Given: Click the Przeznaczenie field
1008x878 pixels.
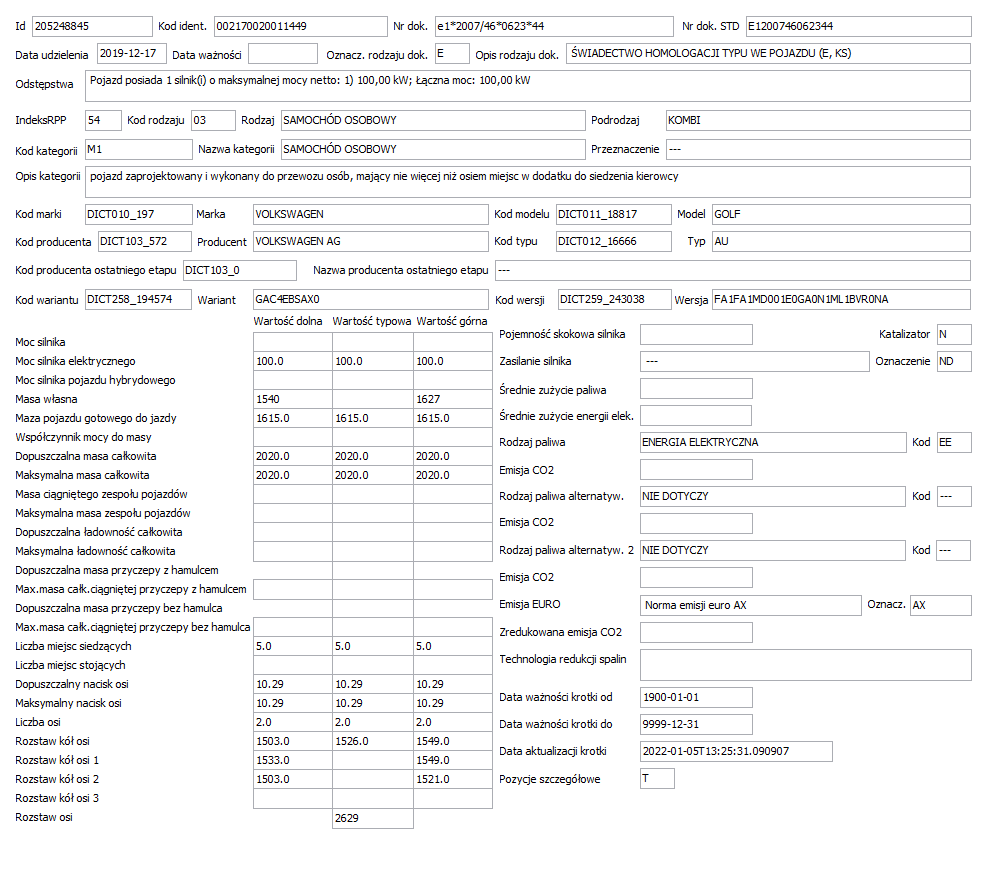Looking at the screenshot, I should 818,149.
